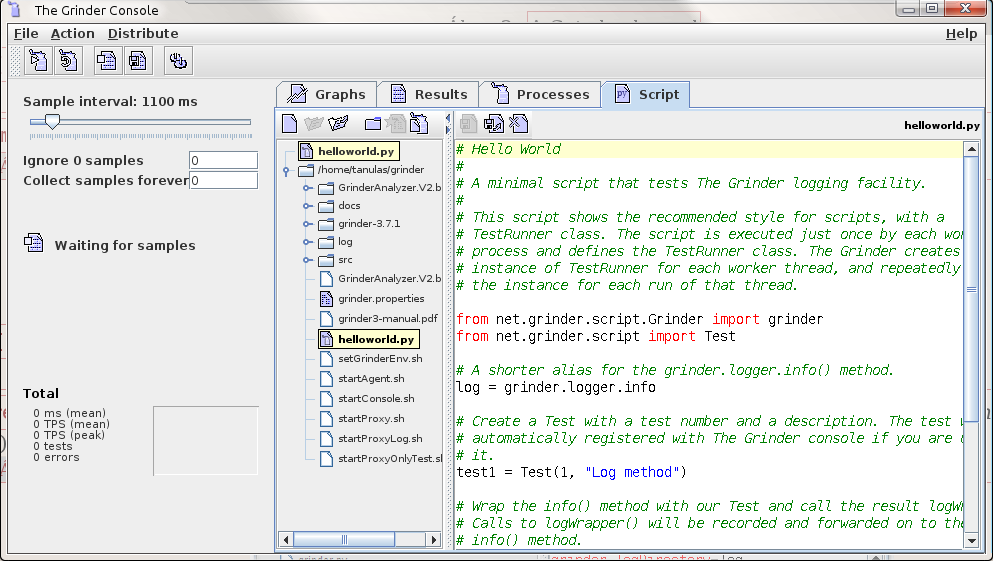993x561 pixels.
Task: Expand the grinder-3.7.1 folder node
Action: tap(307, 224)
